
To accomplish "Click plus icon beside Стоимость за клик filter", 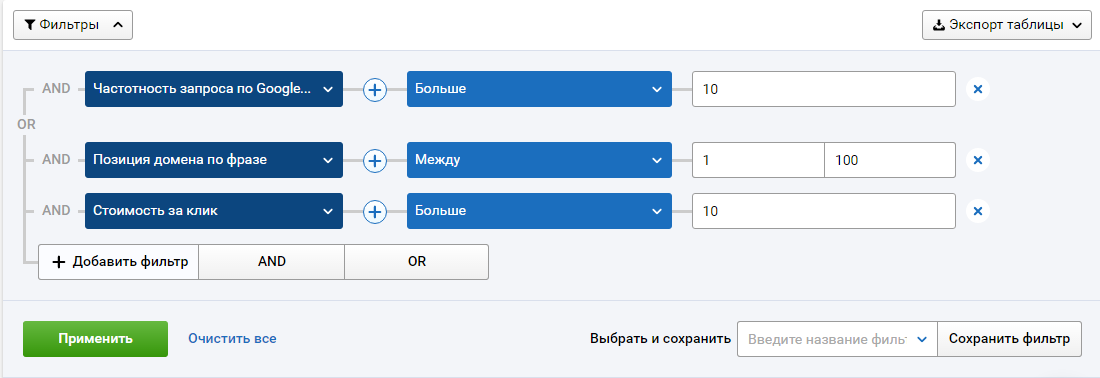I will coord(375,211).
